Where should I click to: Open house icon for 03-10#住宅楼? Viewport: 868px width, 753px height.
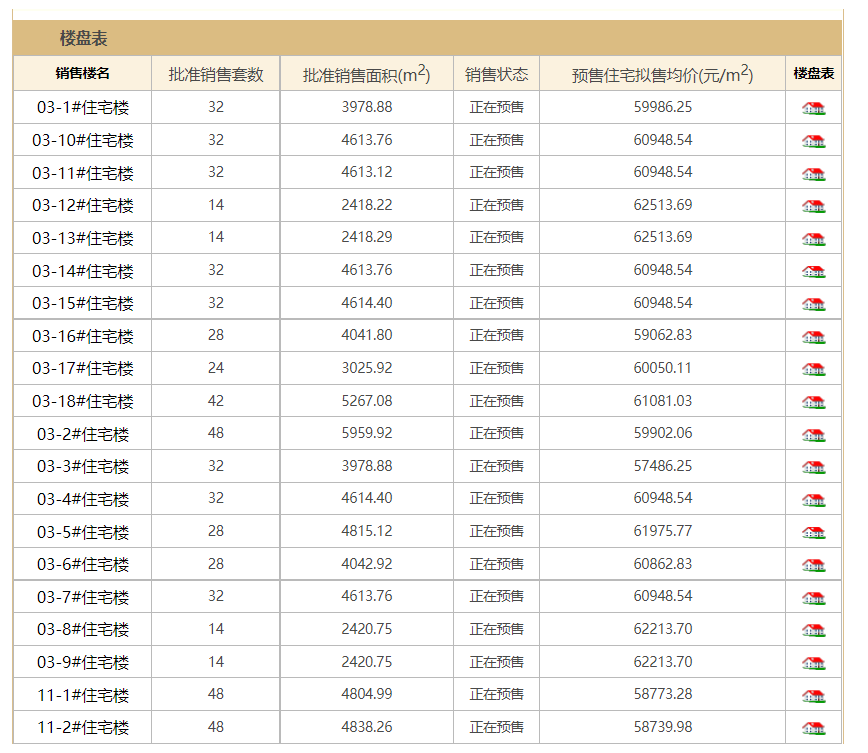coord(813,141)
